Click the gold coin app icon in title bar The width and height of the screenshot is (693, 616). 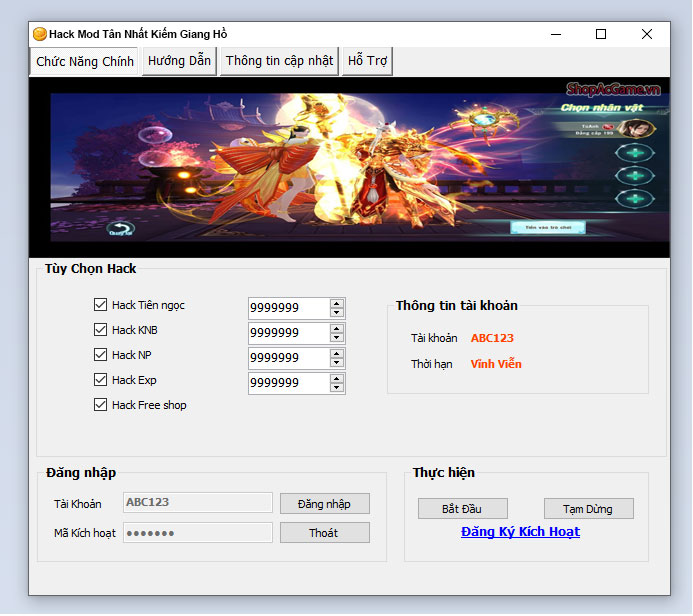pyautogui.click(x=40, y=34)
